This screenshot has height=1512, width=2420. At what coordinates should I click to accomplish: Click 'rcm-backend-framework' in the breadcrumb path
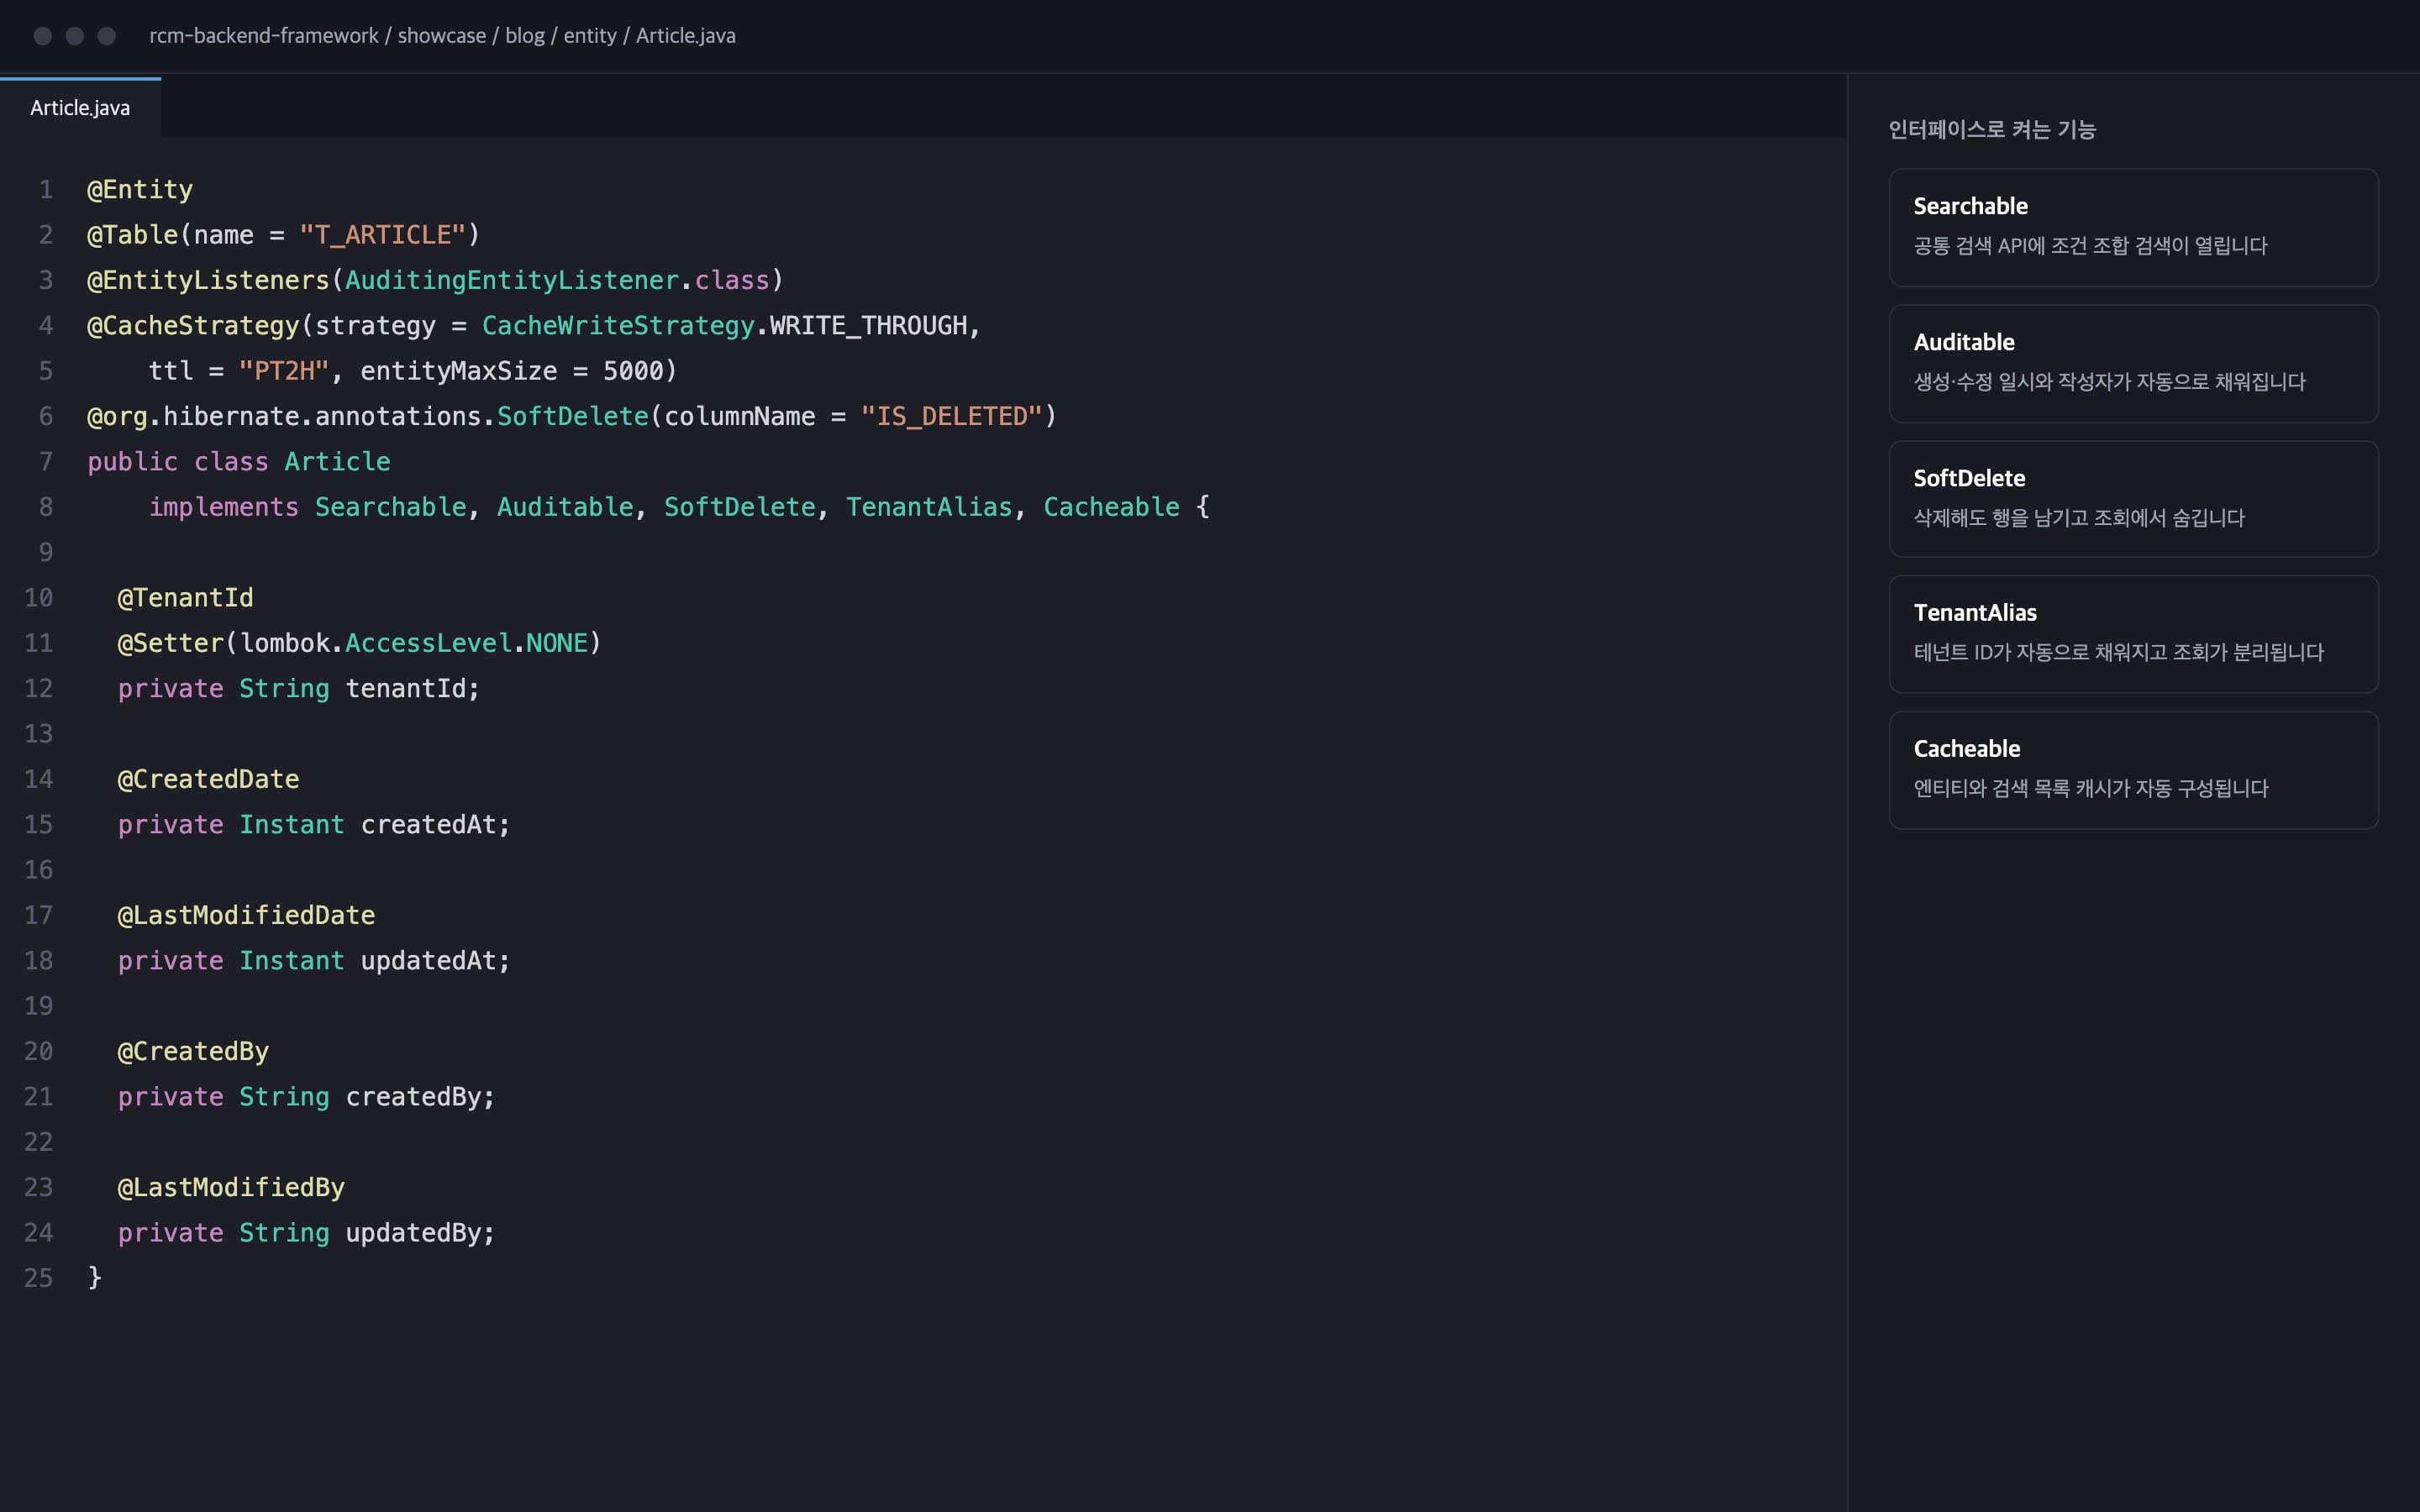[264, 36]
